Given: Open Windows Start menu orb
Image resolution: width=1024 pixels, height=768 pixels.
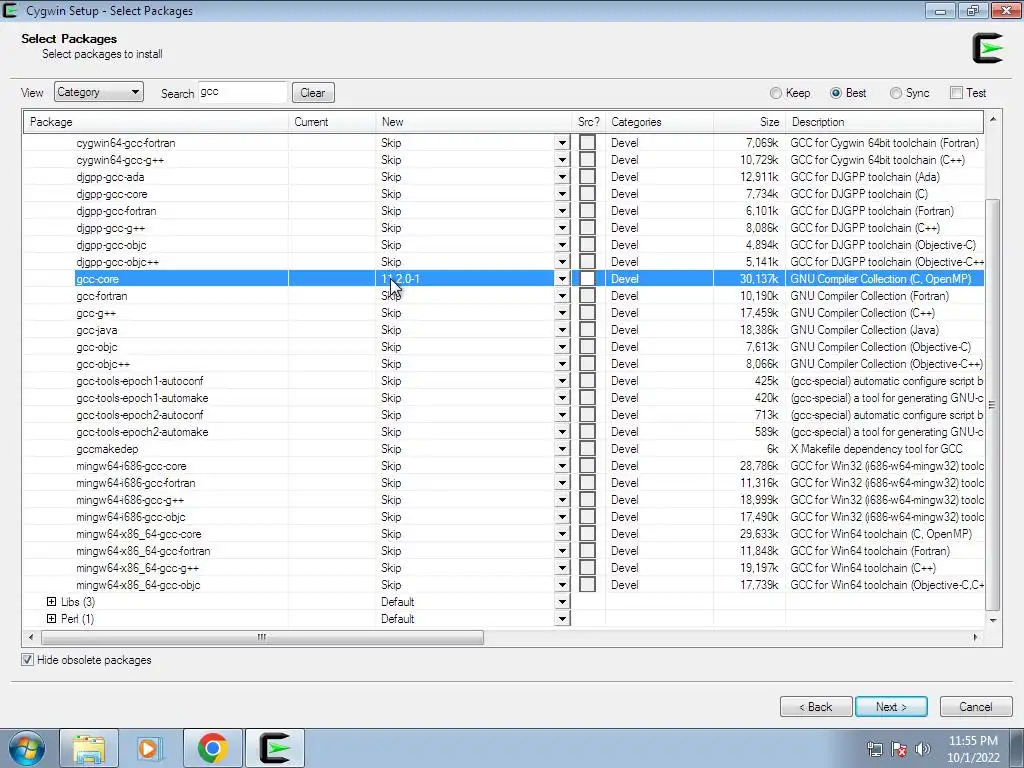Looking at the screenshot, I should tap(26, 748).
